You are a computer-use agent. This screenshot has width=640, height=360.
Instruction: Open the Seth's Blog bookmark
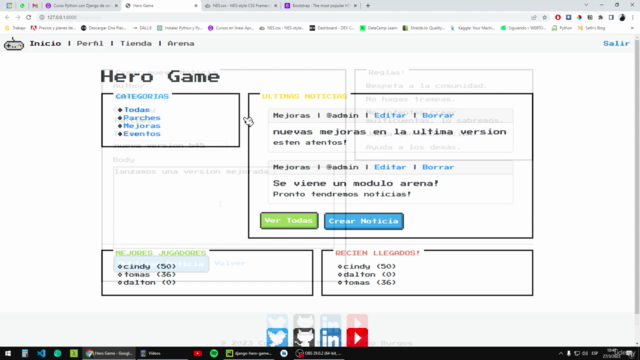(591, 28)
